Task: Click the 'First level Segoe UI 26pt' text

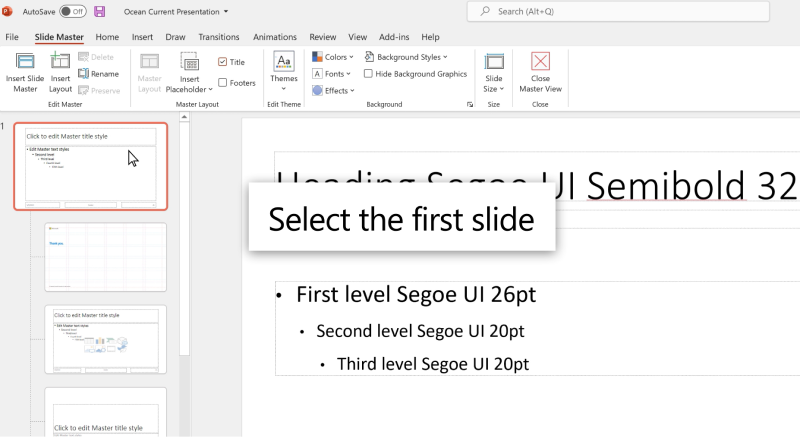Action: 416,295
